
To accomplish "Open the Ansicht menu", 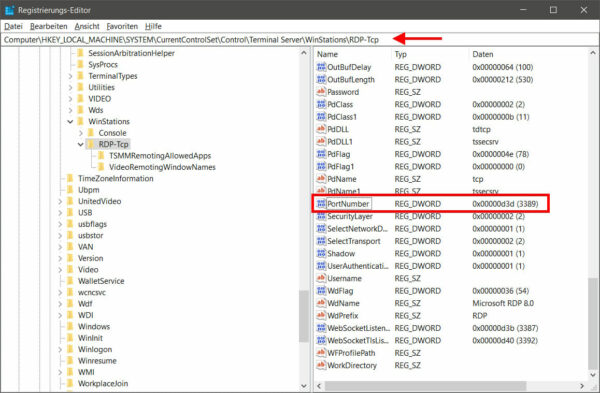I will (x=87, y=26).
